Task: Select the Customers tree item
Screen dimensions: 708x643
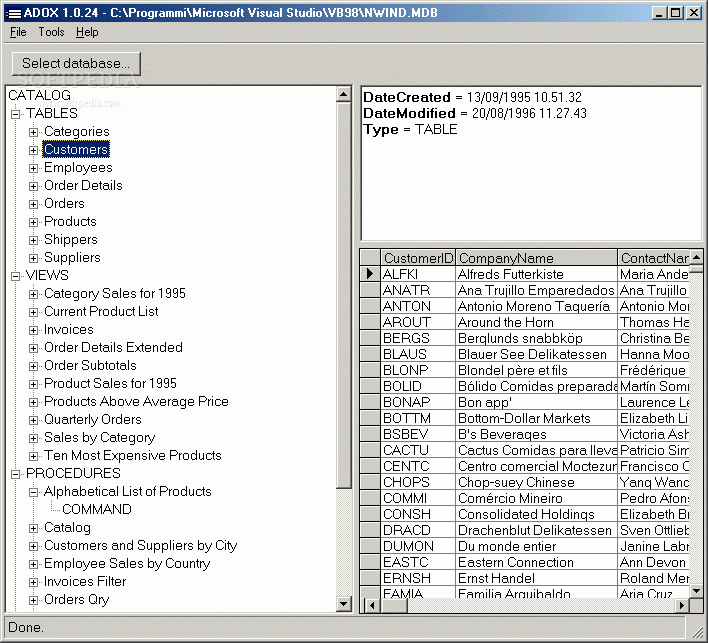Action: point(76,149)
